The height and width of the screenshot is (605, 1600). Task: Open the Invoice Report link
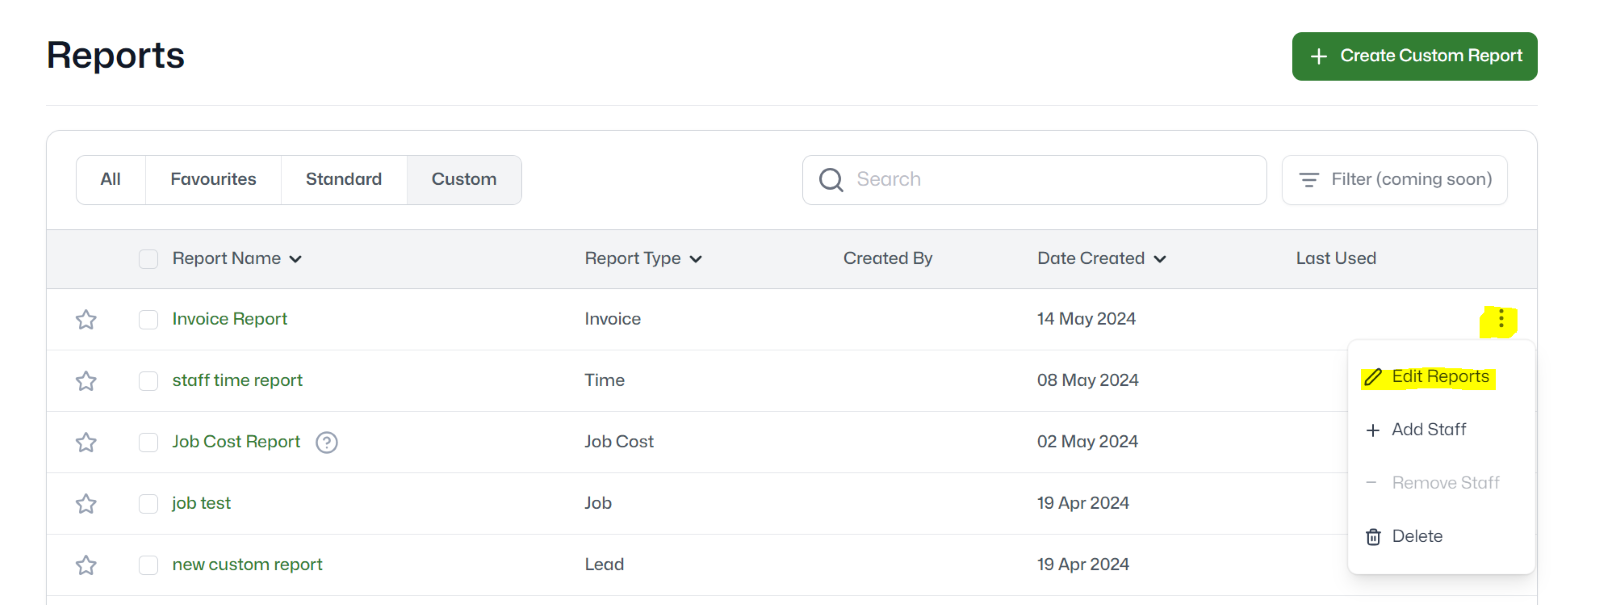pos(229,319)
